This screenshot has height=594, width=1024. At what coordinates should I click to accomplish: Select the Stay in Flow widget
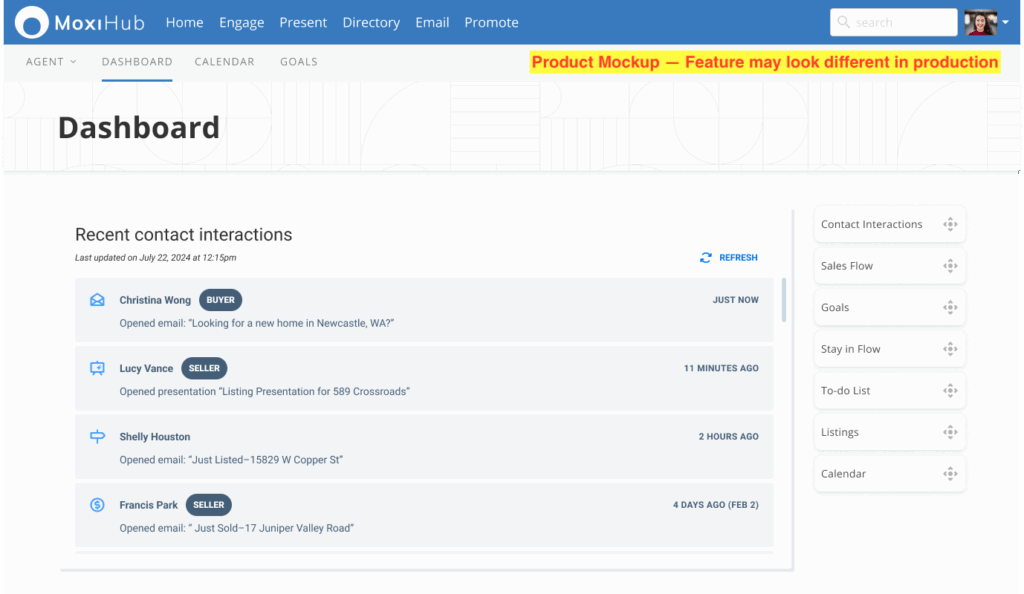pyautogui.click(x=889, y=349)
